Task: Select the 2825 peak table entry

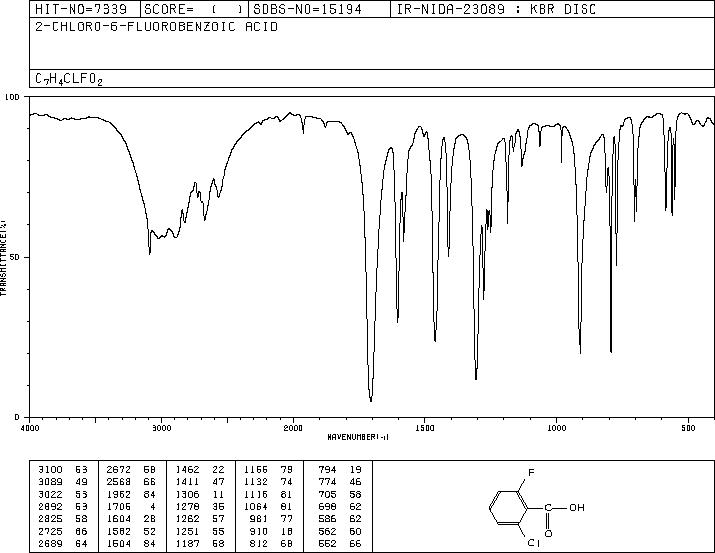Action: coord(62,519)
